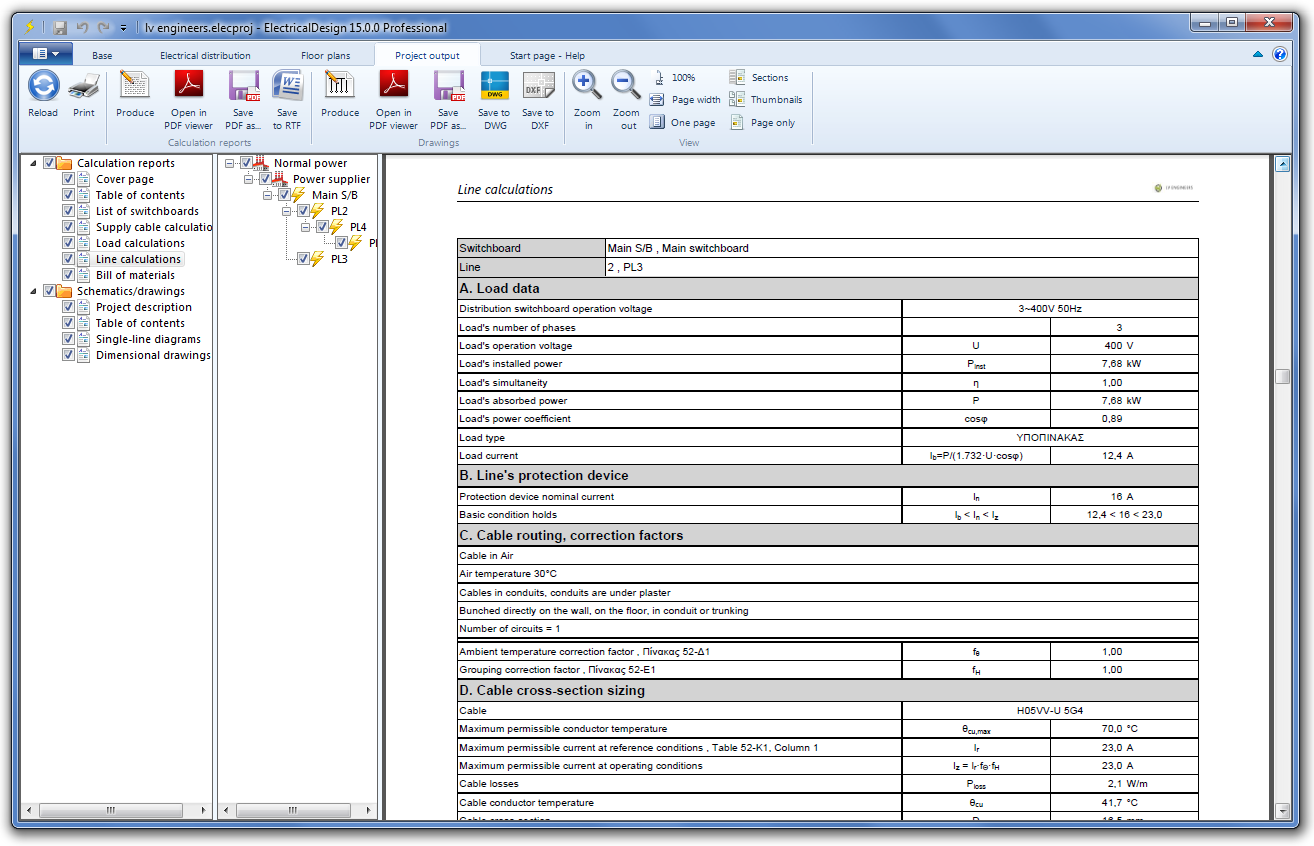1314x846 pixels.
Task: Click the Print icon
Action: (x=84, y=87)
